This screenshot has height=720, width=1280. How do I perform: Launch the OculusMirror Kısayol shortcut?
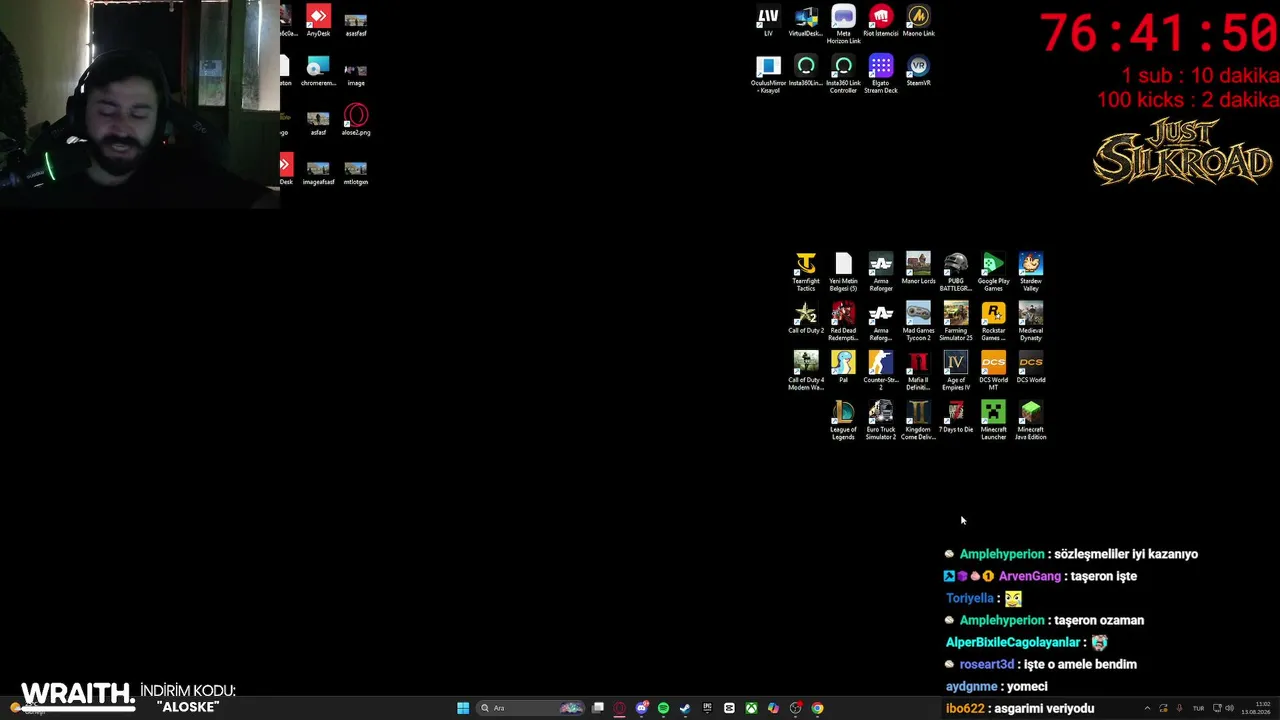768,75
